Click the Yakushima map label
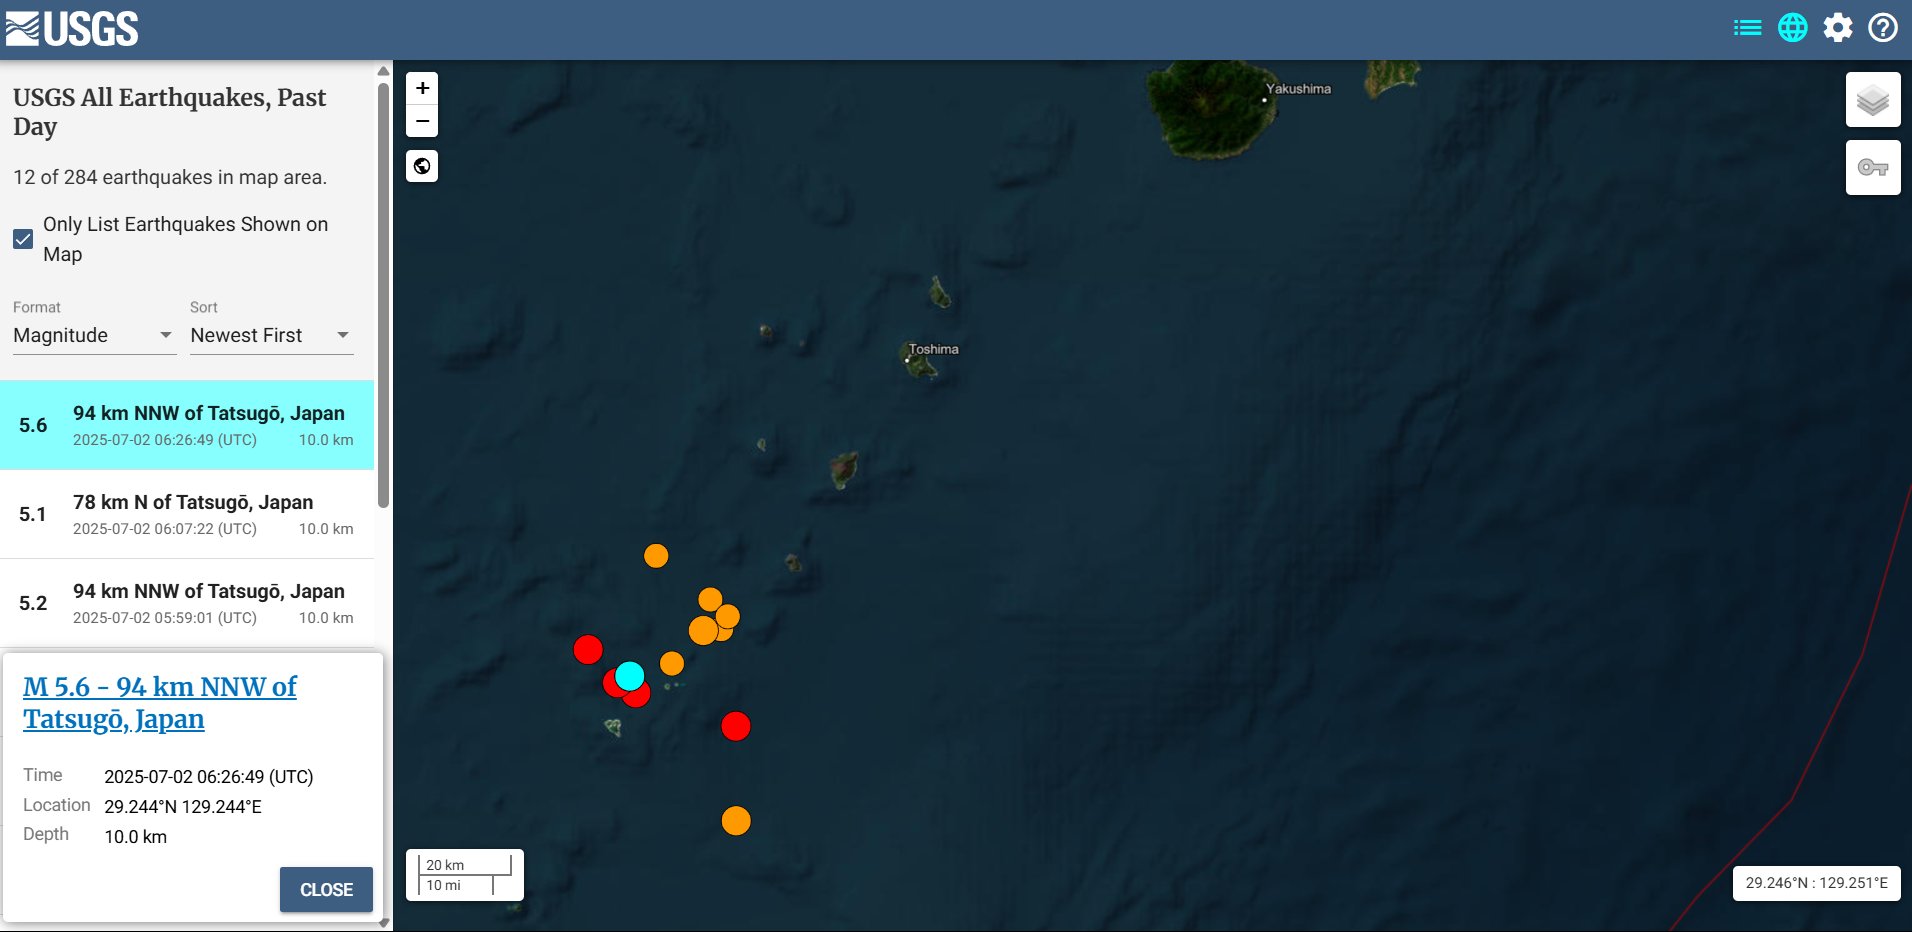The width and height of the screenshot is (1912, 932). pyautogui.click(x=1298, y=89)
